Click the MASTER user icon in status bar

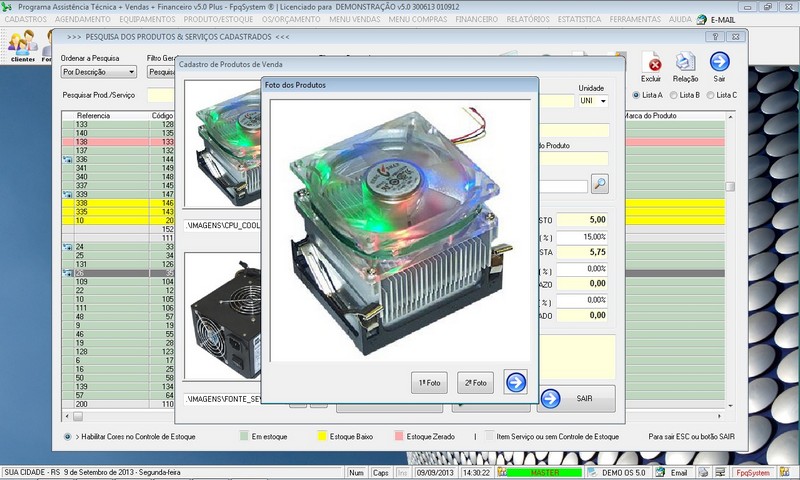click(x=502, y=472)
